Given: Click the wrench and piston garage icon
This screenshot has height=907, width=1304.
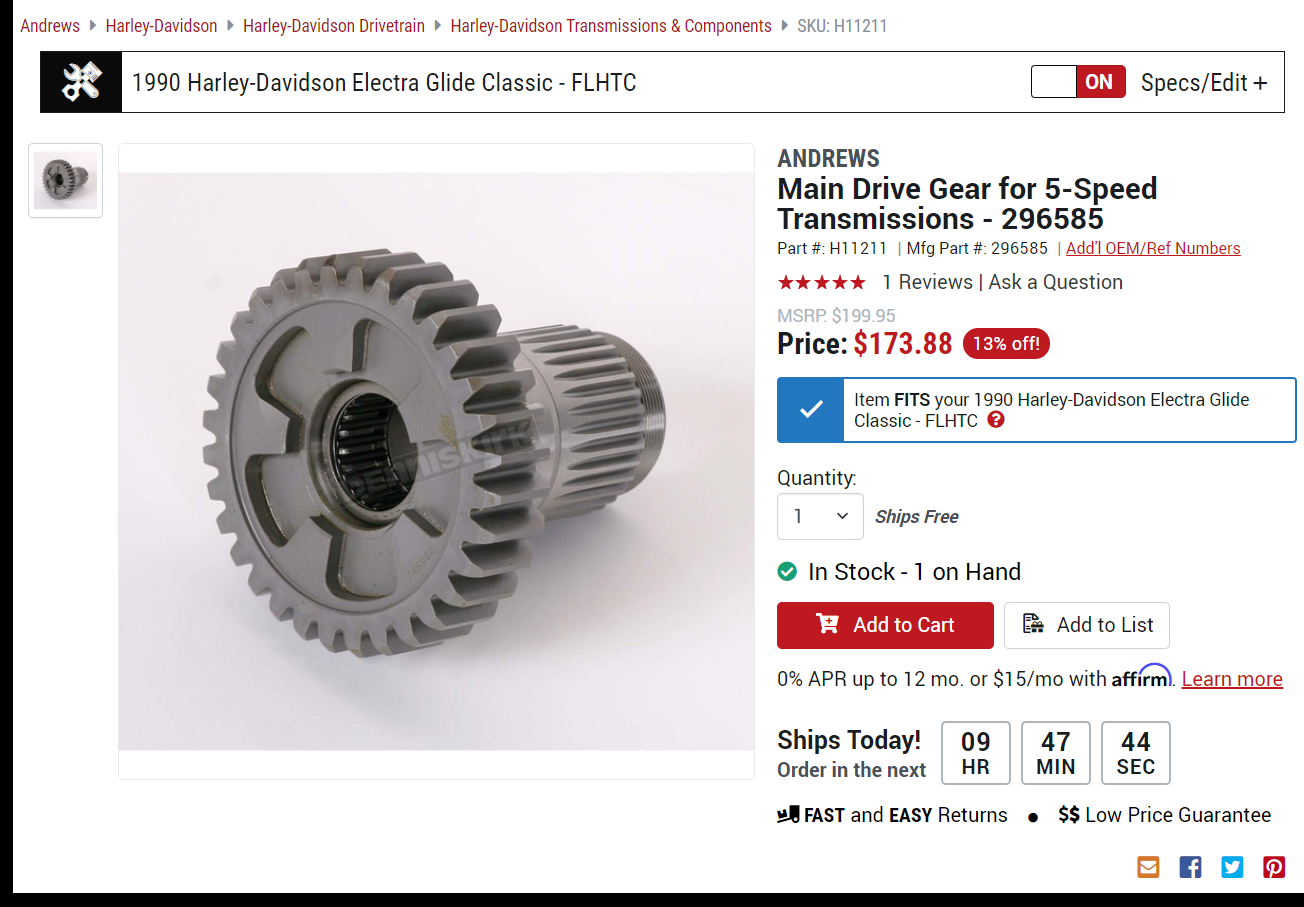Looking at the screenshot, I should (81, 82).
